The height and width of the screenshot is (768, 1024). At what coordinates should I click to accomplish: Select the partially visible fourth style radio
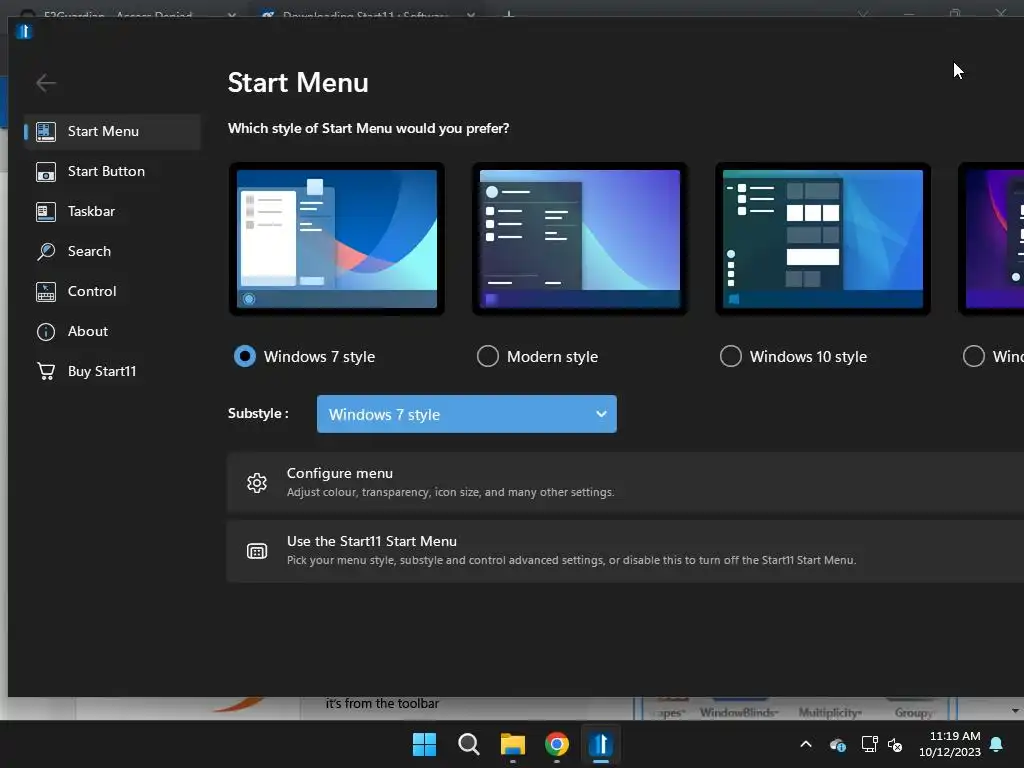click(x=974, y=357)
